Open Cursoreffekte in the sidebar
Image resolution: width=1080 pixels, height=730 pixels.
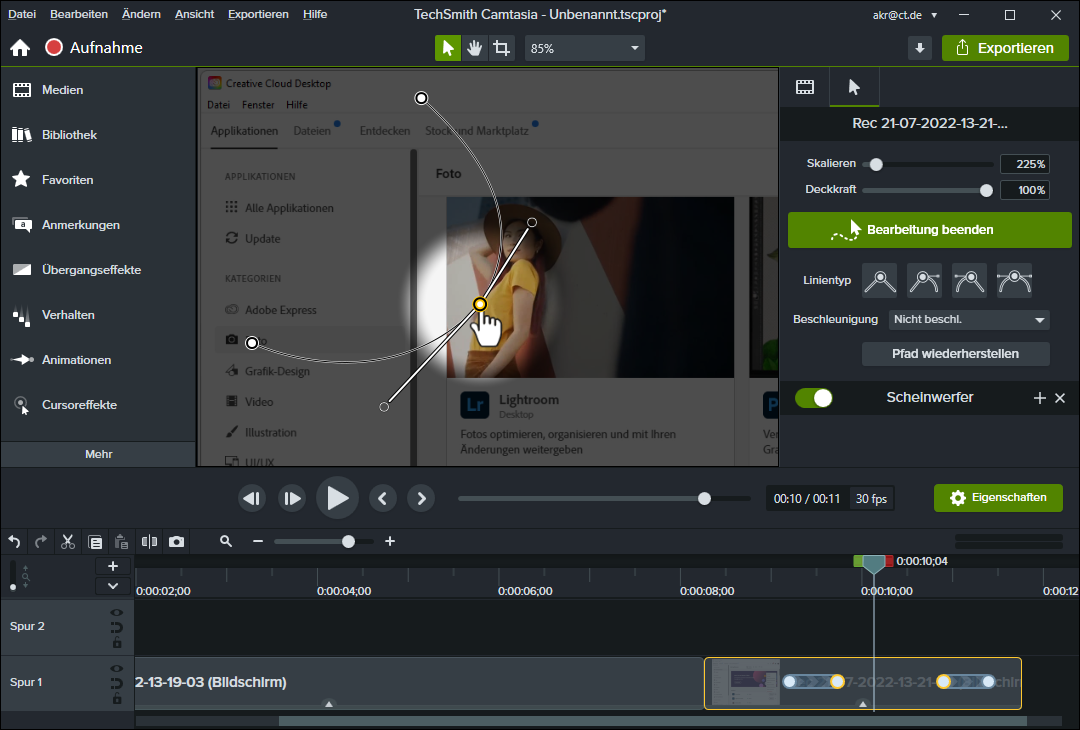coord(79,405)
